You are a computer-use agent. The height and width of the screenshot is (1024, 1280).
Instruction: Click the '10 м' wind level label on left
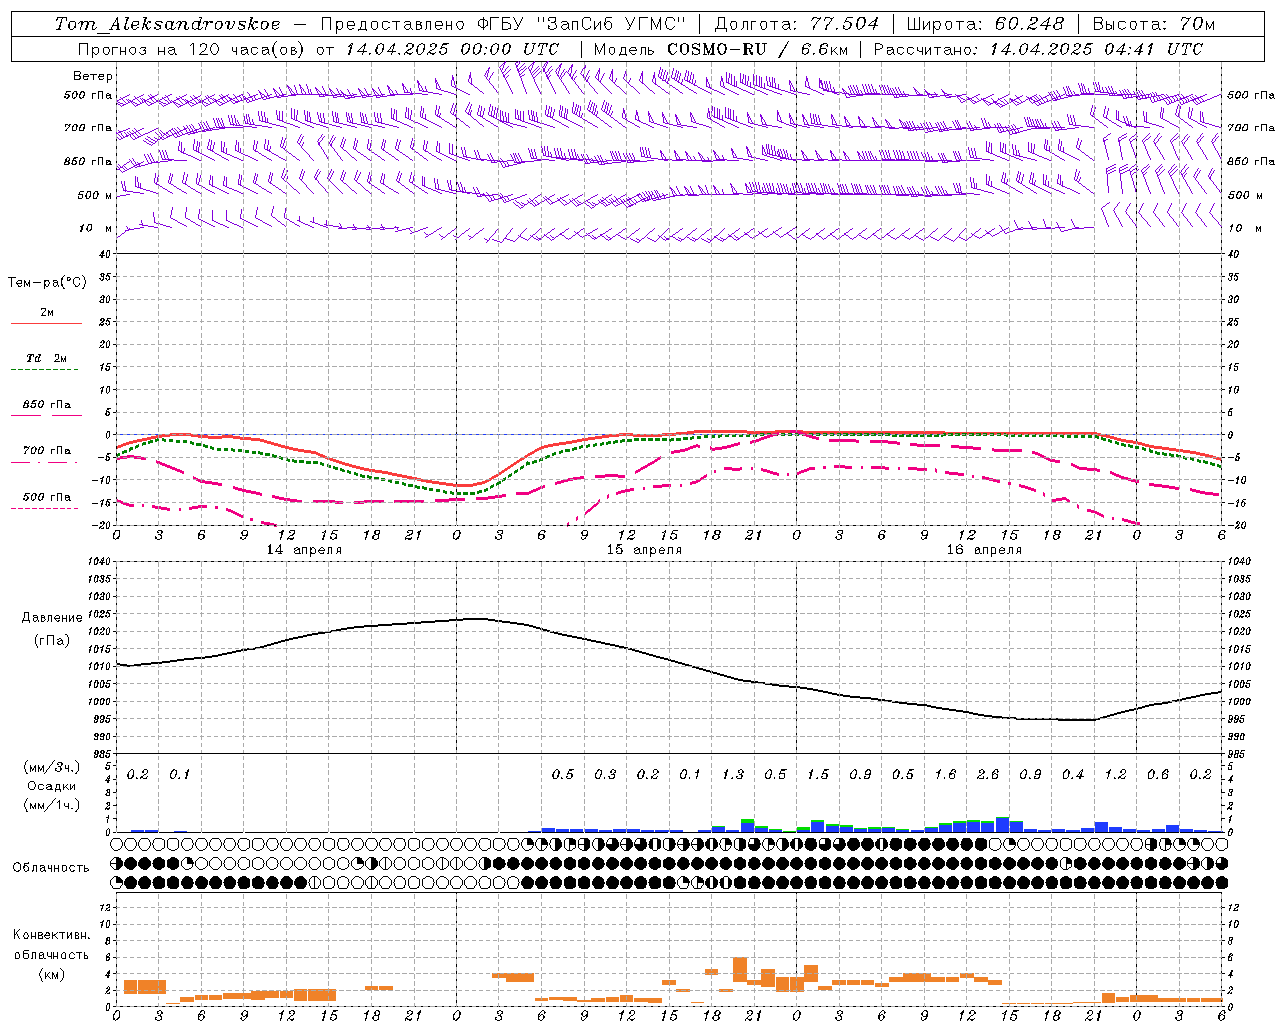[96, 228]
